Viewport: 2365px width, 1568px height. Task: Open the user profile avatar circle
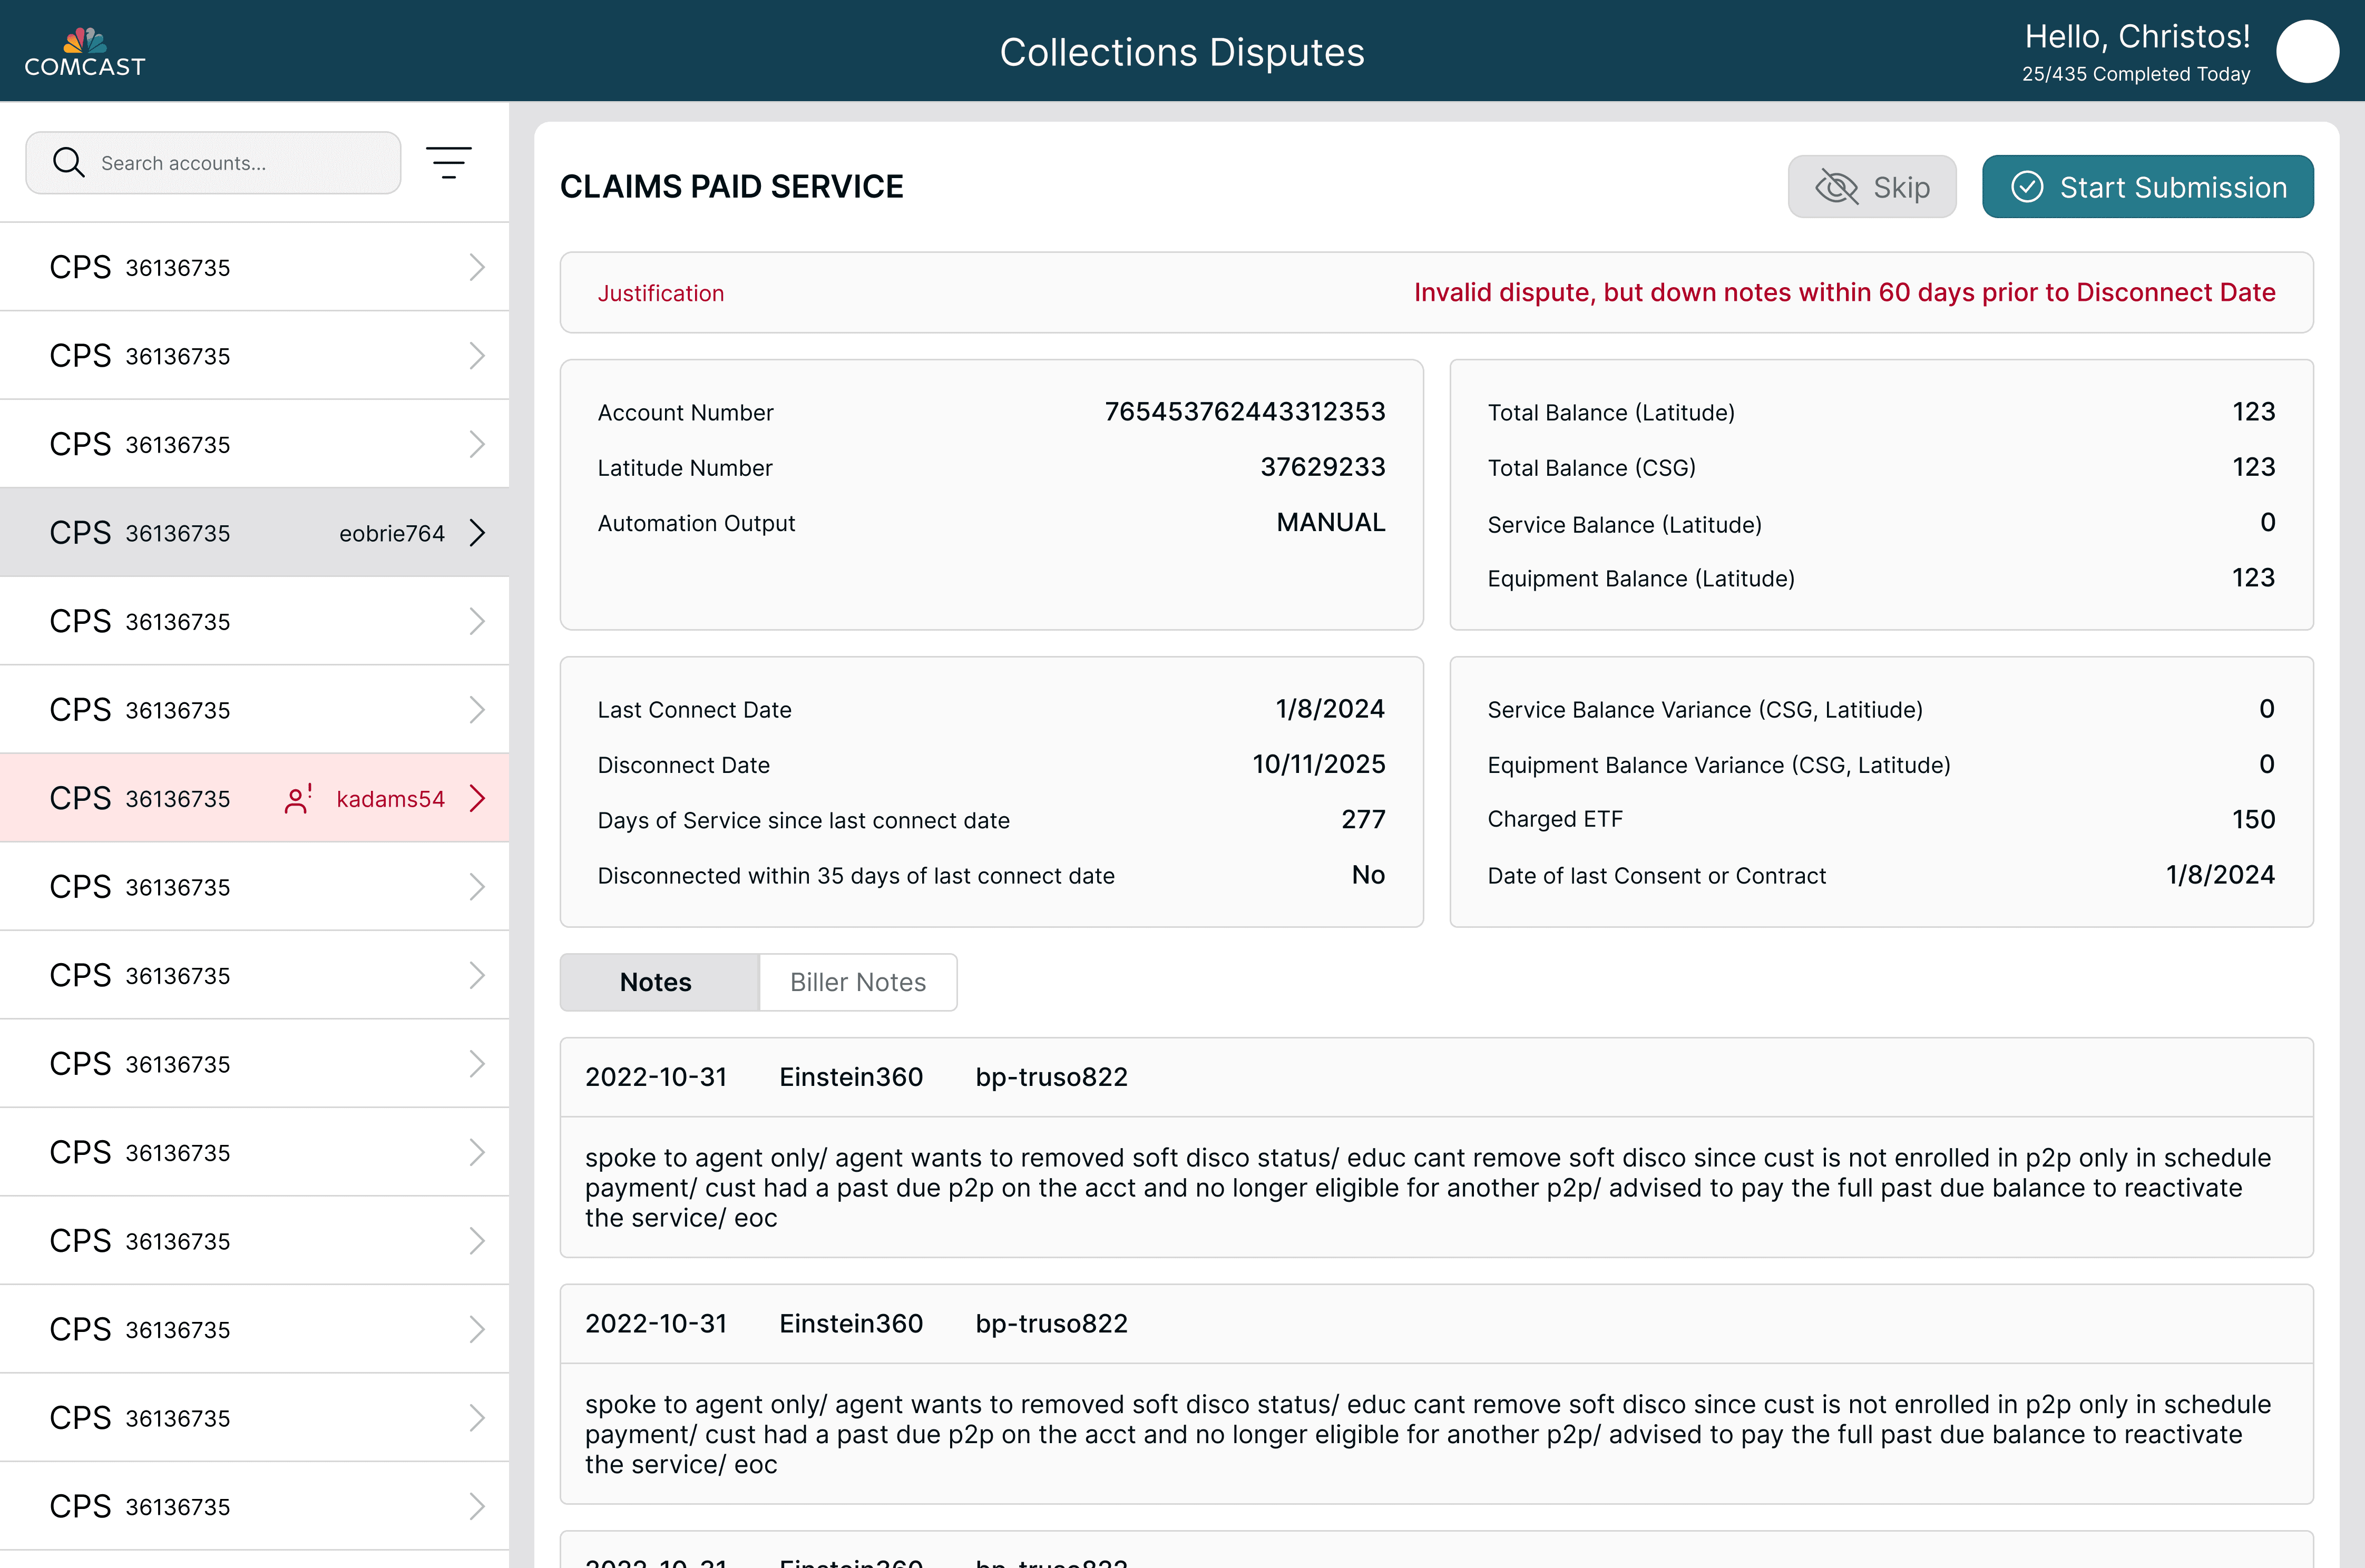click(2307, 52)
